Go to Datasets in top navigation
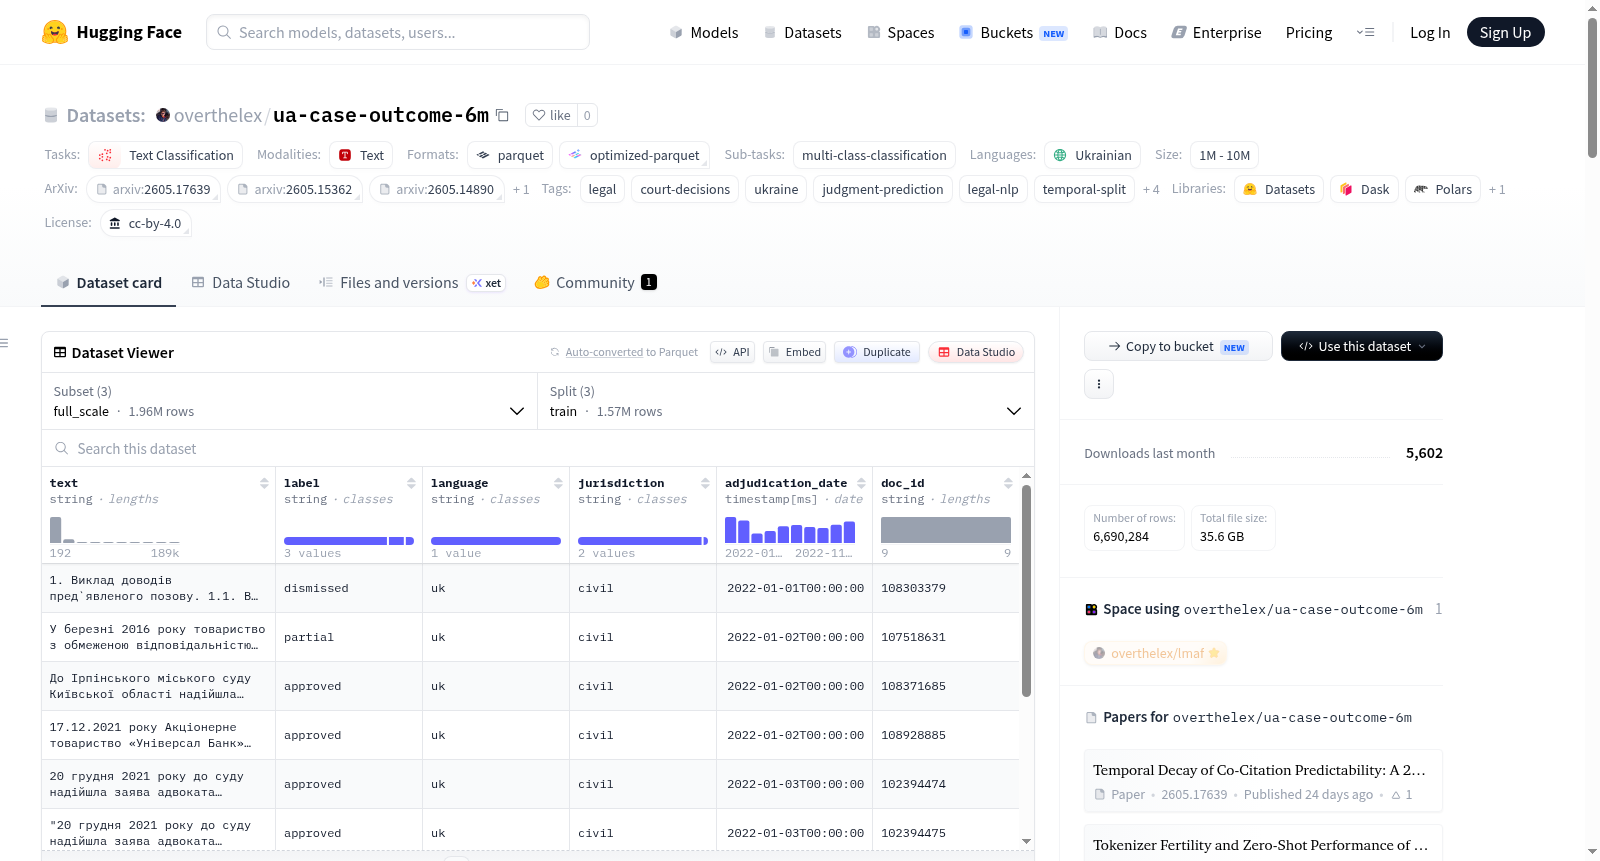The image size is (1600, 861). [802, 32]
